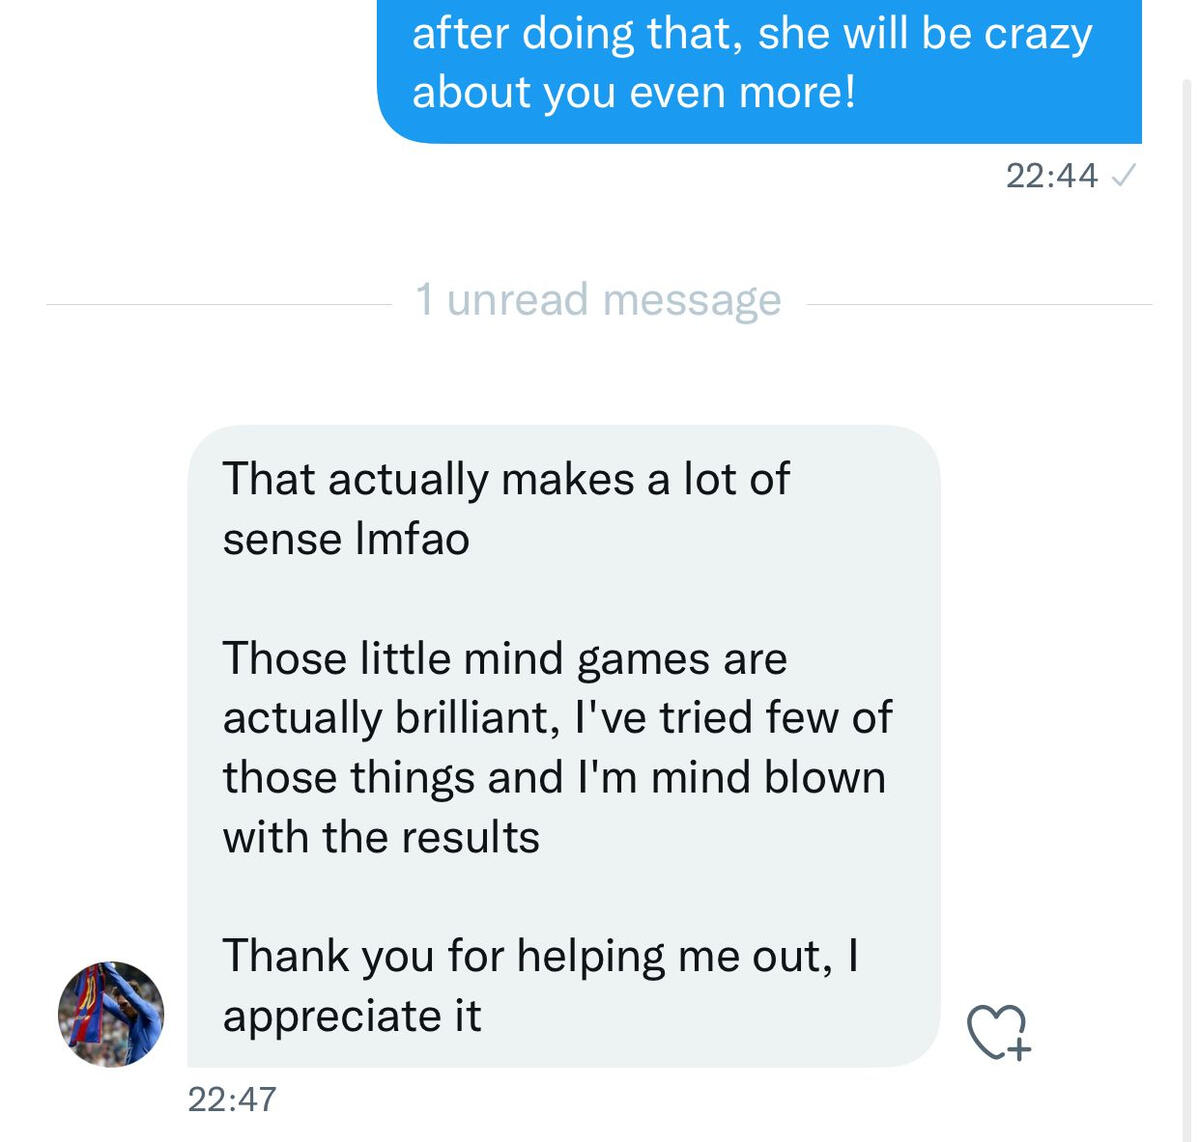Click the divider line right of unread label
This screenshot has height=1142, width=1200.
click(978, 304)
